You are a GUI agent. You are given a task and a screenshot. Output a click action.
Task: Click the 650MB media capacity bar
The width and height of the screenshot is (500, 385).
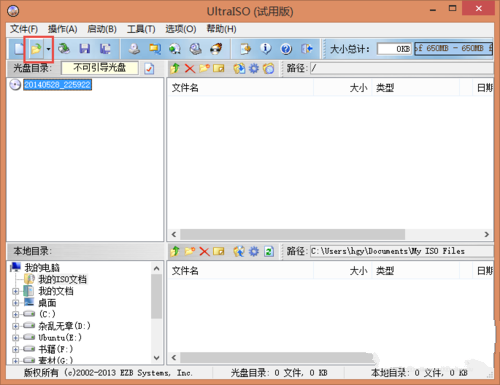(453, 49)
